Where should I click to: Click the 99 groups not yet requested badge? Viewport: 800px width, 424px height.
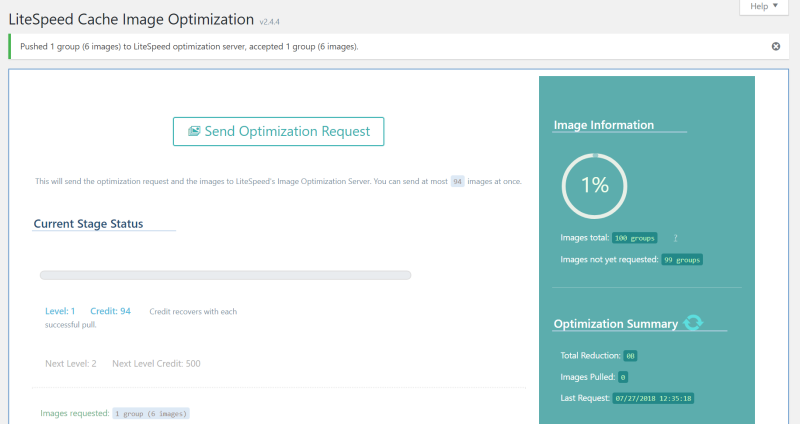tap(682, 260)
